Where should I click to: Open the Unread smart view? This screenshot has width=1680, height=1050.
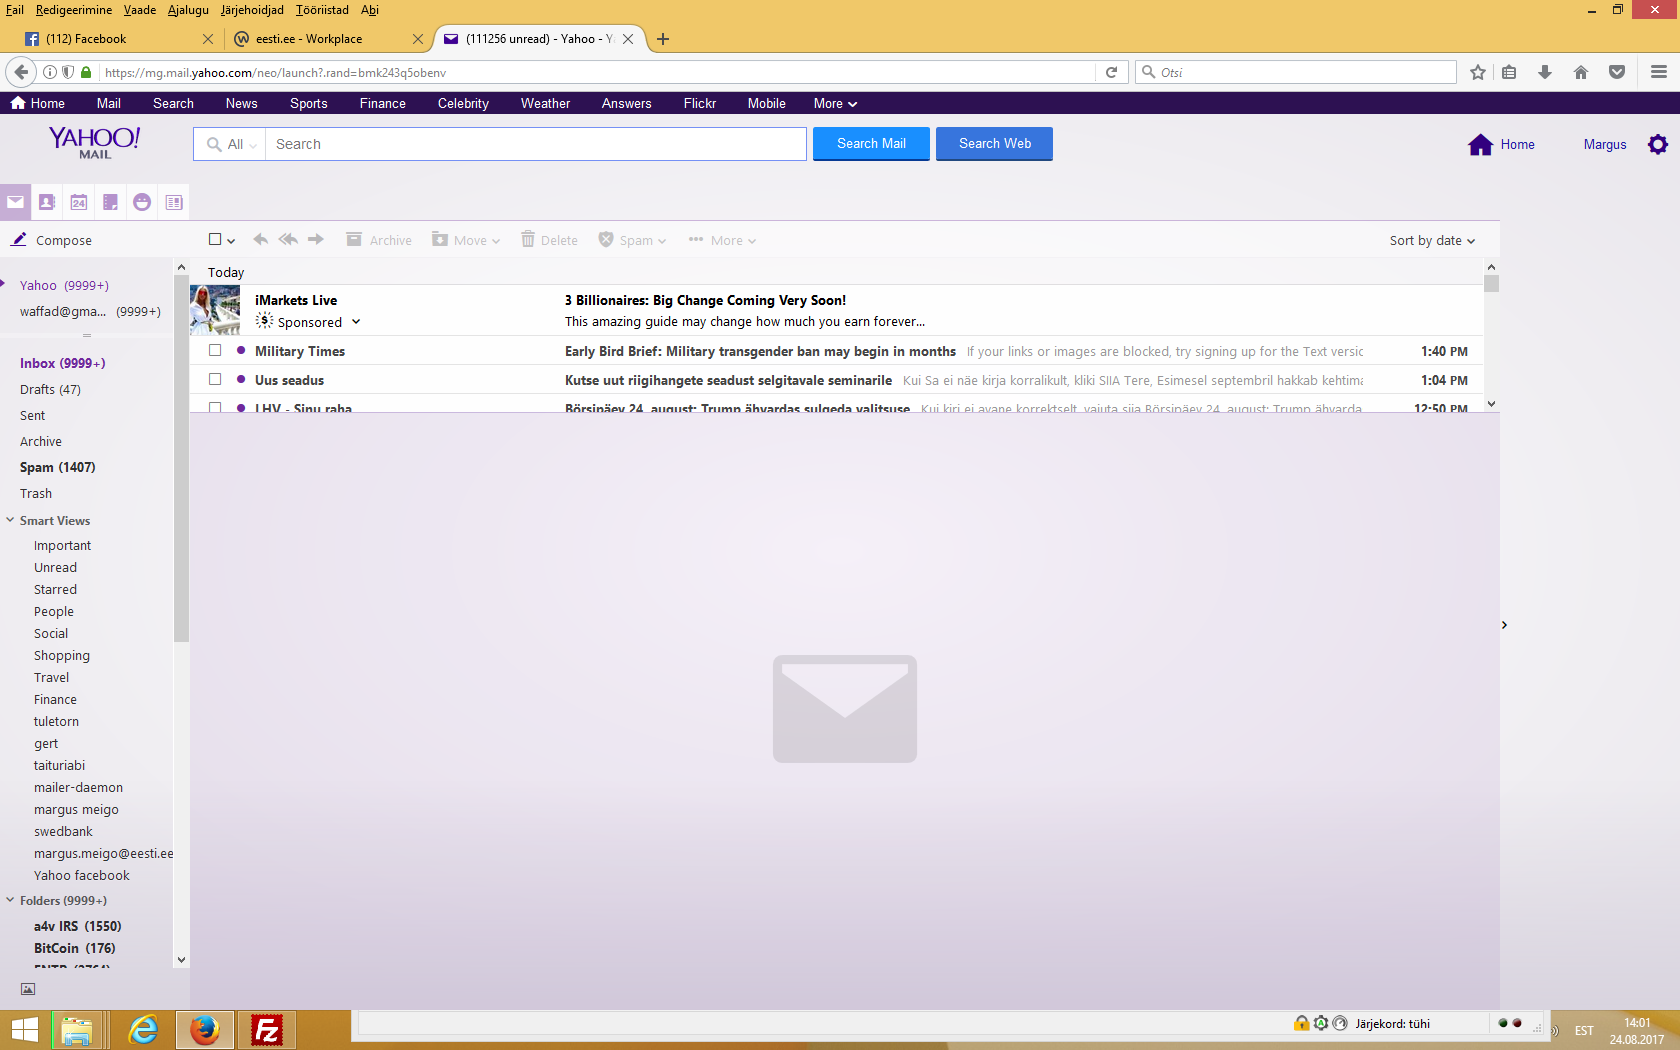[x=55, y=567]
